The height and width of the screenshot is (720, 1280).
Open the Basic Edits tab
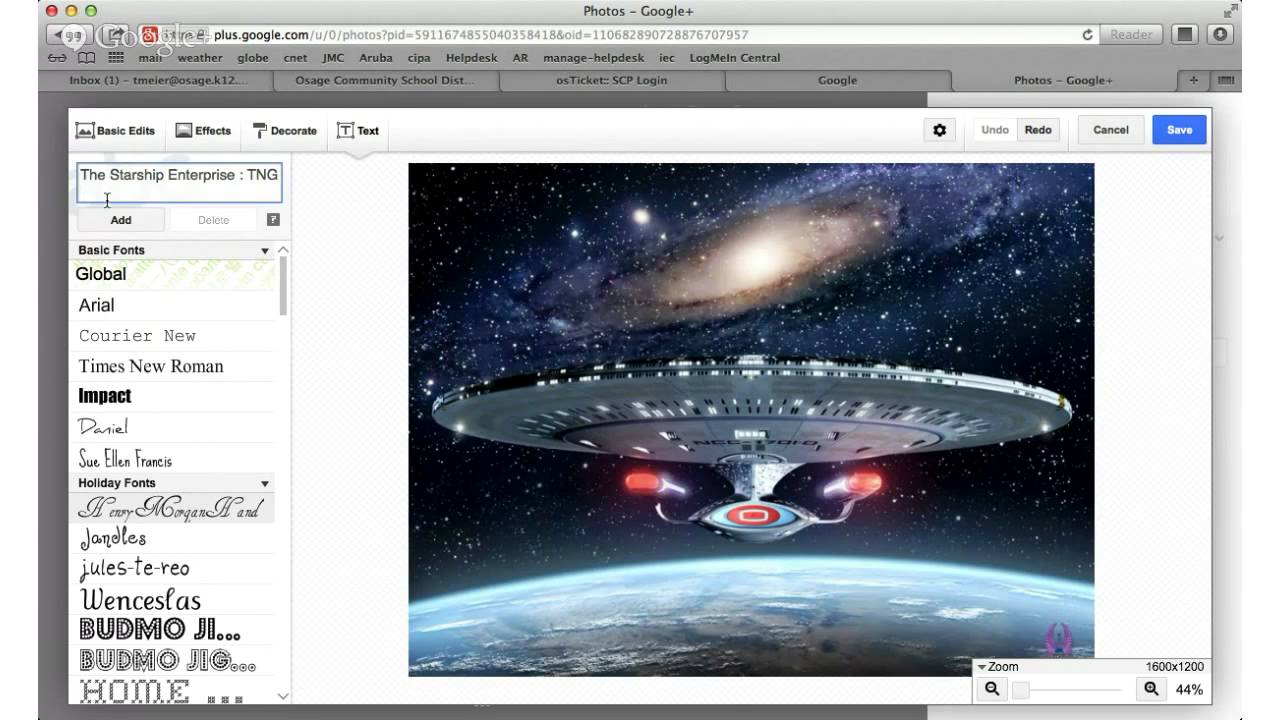tap(116, 130)
